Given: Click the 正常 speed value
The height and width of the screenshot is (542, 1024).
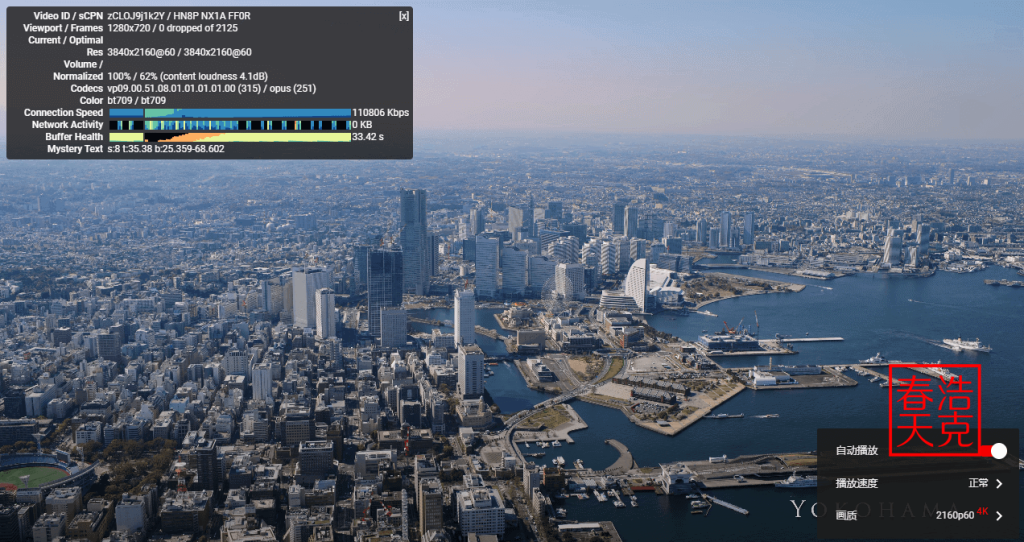Looking at the screenshot, I should [978, 483].
